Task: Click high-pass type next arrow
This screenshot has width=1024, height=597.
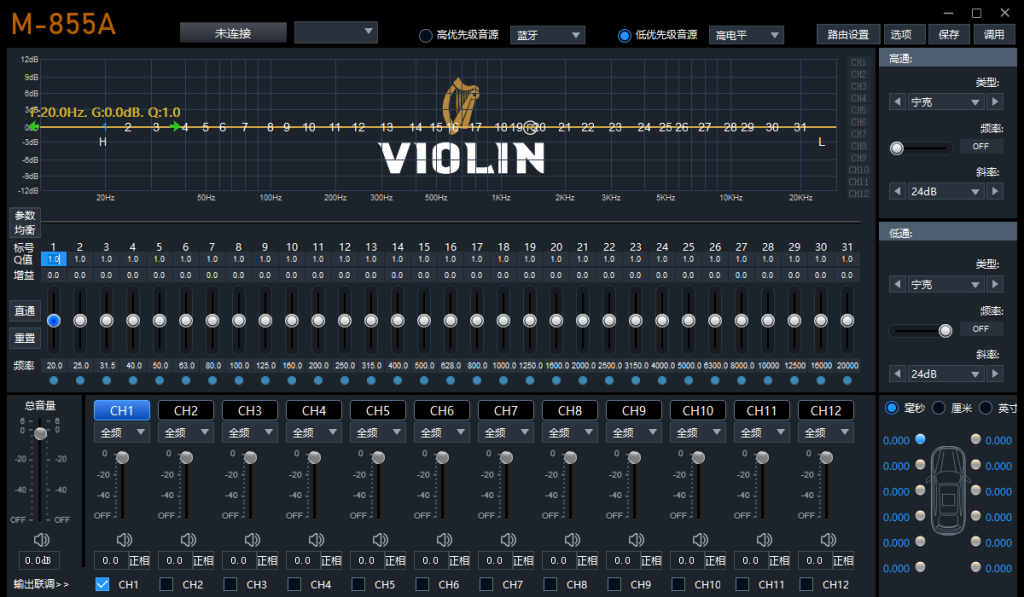Action: coord(995,102)
